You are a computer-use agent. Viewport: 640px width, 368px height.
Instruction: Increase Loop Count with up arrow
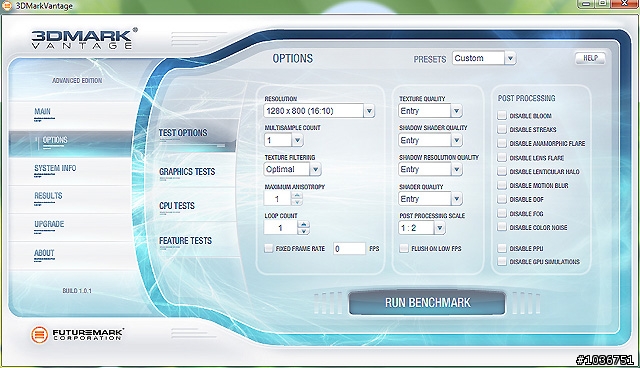(303, 224)
